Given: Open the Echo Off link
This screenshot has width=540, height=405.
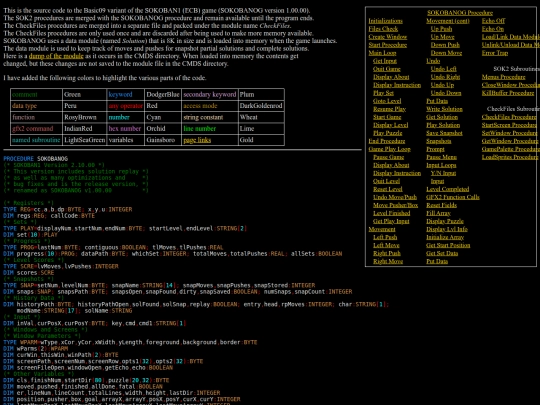Looking at the screenshot, I should 493,21.
